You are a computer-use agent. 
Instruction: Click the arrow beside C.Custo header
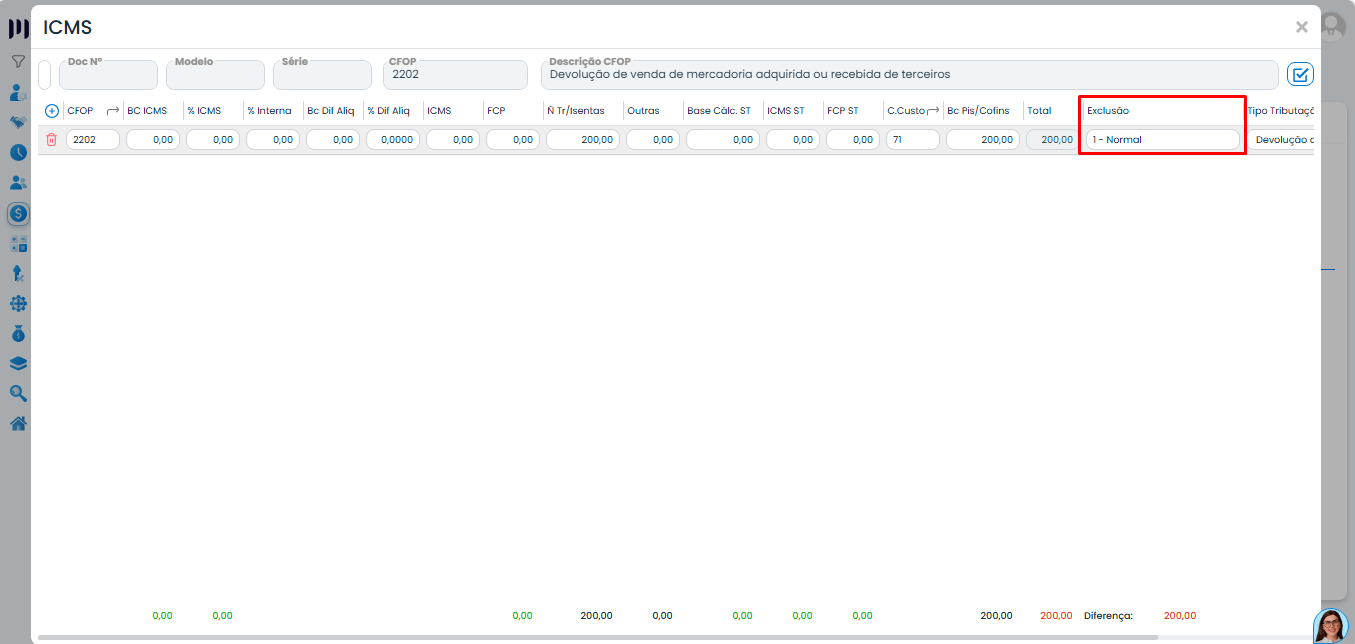coord(933,111)
